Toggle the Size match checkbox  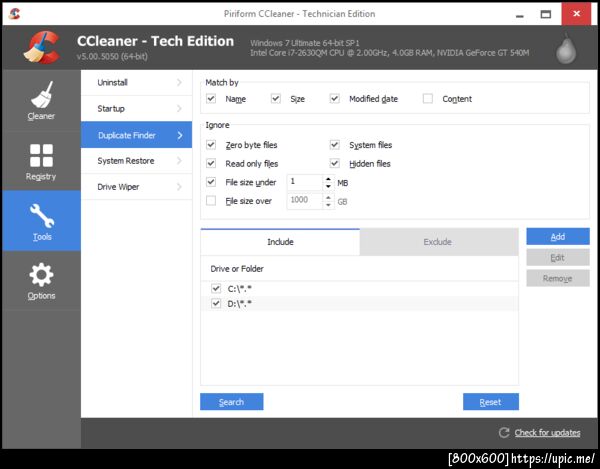point(276,99)
